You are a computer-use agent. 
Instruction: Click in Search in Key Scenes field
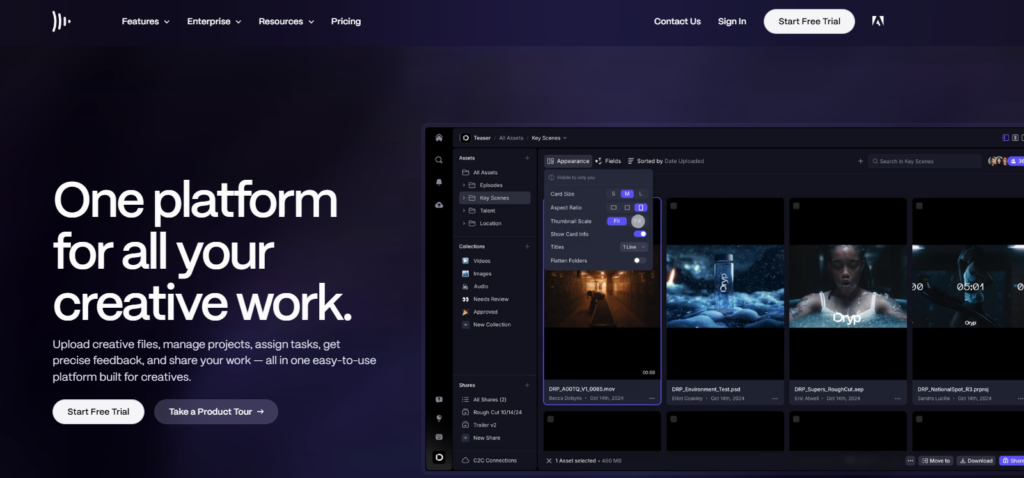[925, 161]
